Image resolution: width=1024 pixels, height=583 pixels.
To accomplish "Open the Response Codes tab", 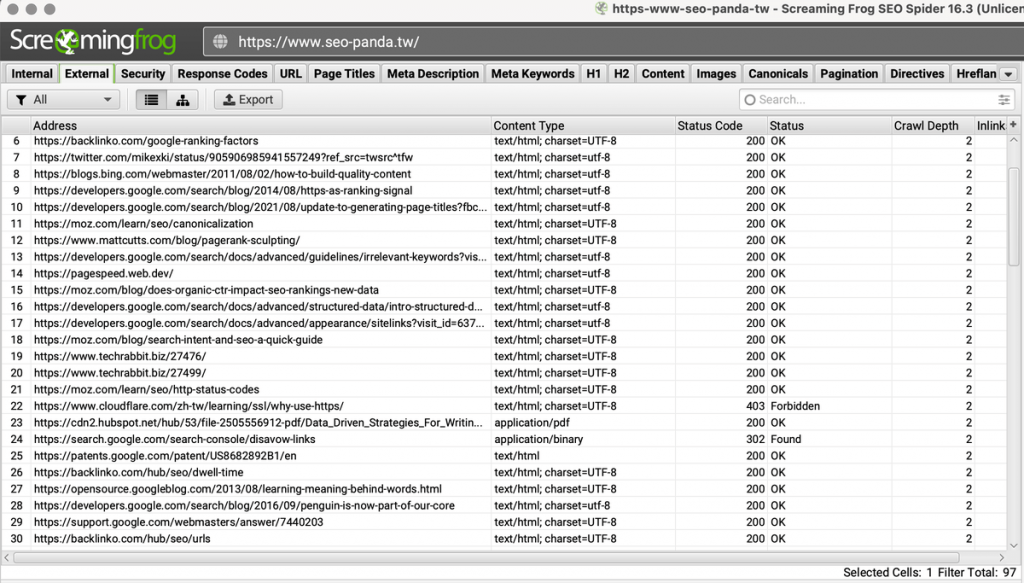I will 223,74.
